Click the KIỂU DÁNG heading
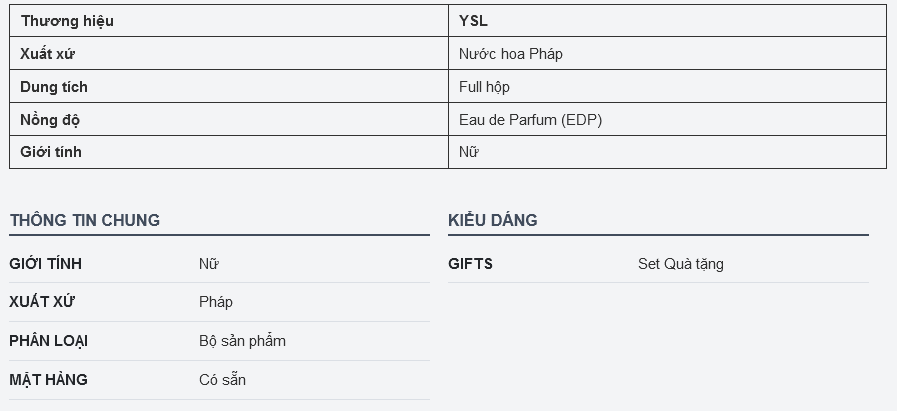This screenshot has height=411, width=897. tap(493, 220)
